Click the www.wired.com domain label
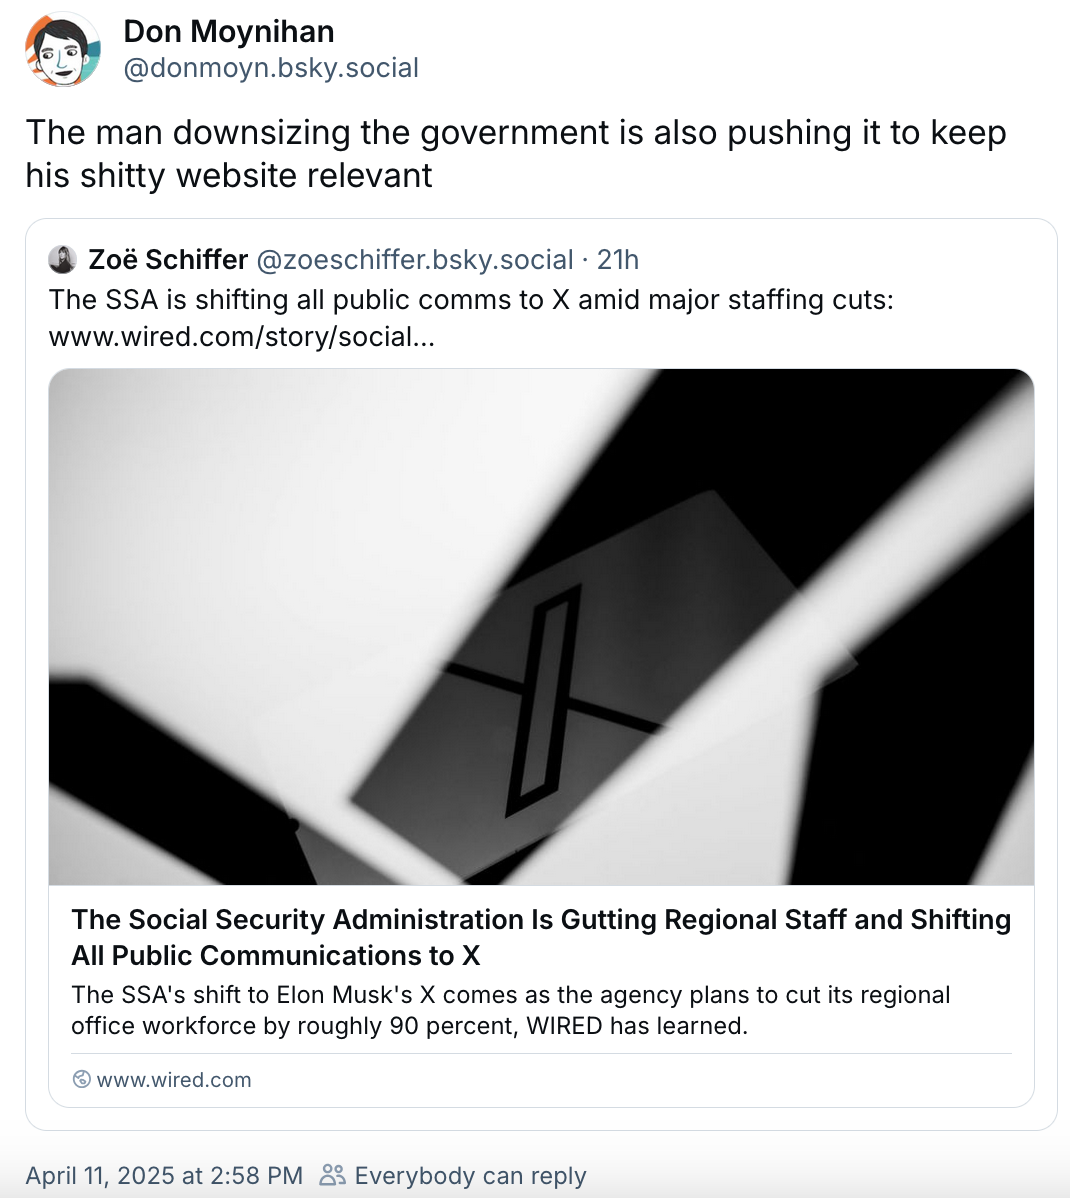1070x1198 pixels. pyautogui.click(x=174, y=1080)
